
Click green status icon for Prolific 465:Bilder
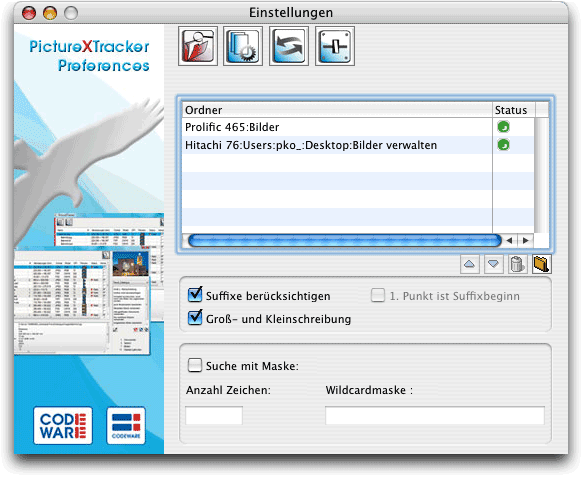(503, 127)
